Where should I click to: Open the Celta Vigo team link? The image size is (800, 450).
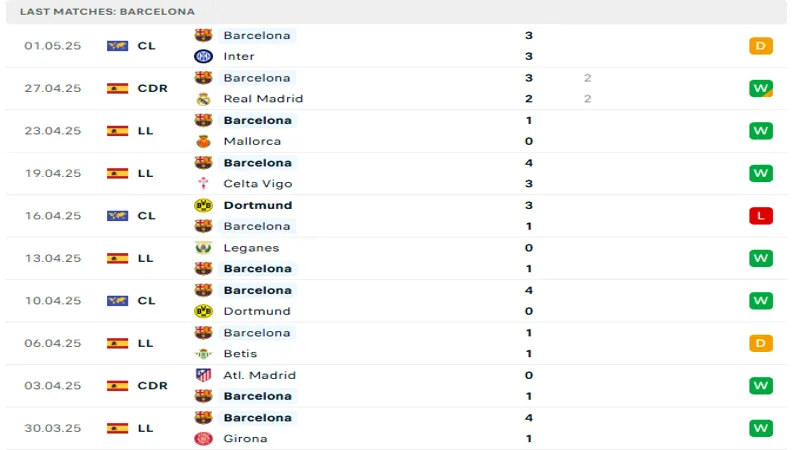pyautogui.click(x=257, y=184)
